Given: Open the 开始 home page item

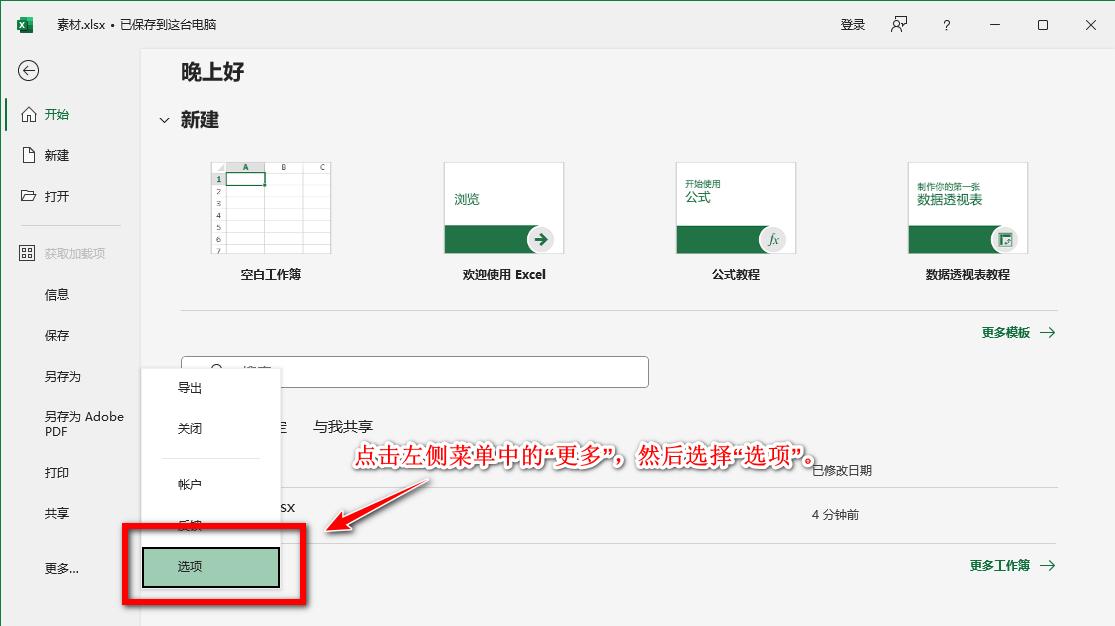Looking at the screenshot, I should [57, 115].
